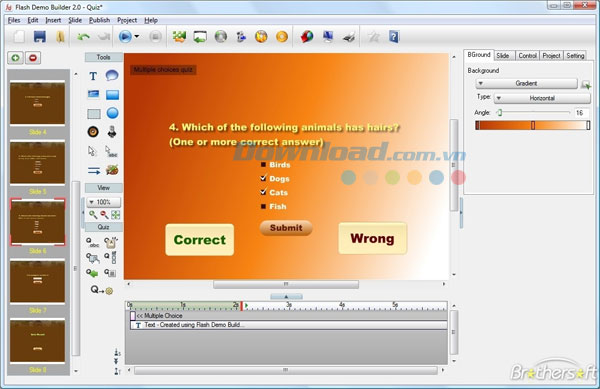Click the Correct feedback box
600x389 pixels.
[x=200, y=239]
